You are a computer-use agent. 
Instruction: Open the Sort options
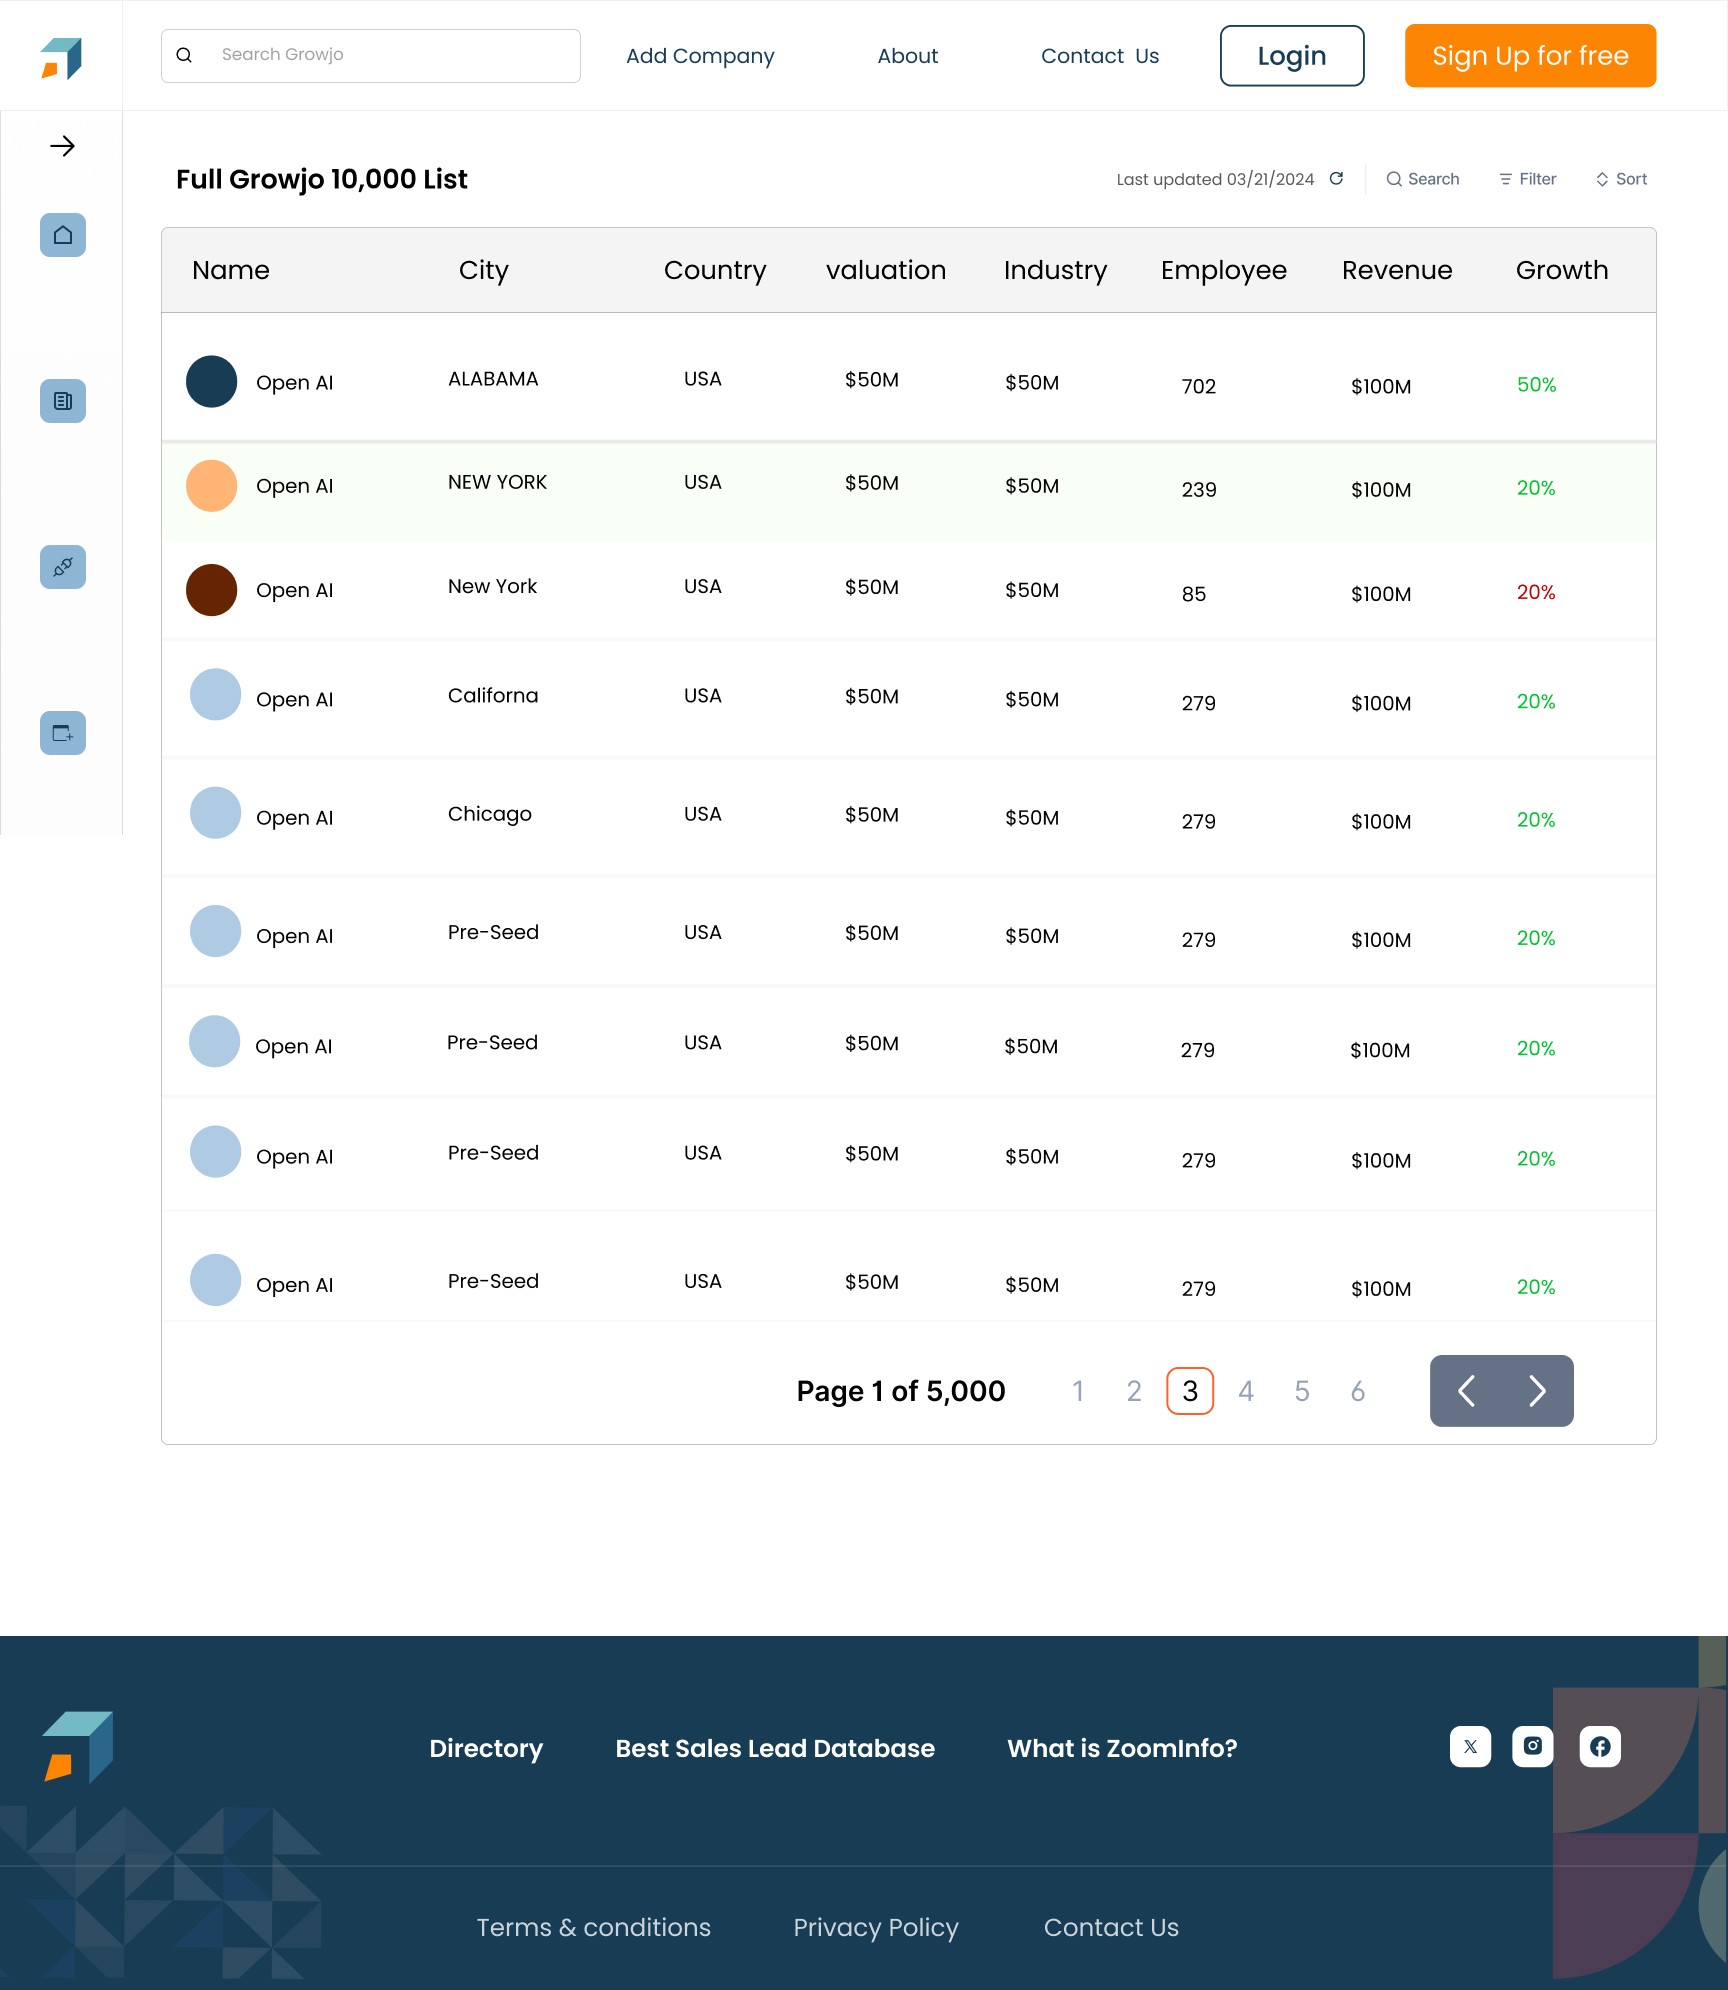tap(1621, 179)
